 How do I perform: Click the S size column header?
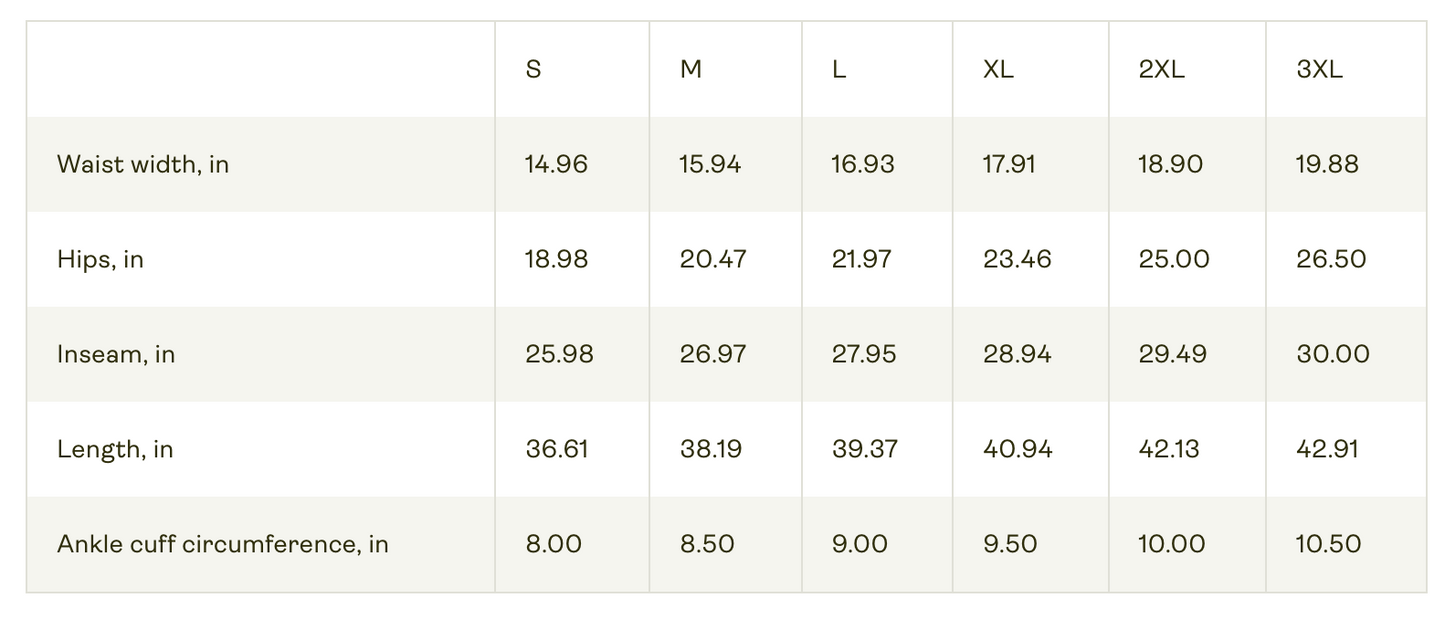[x=533, y=69]
